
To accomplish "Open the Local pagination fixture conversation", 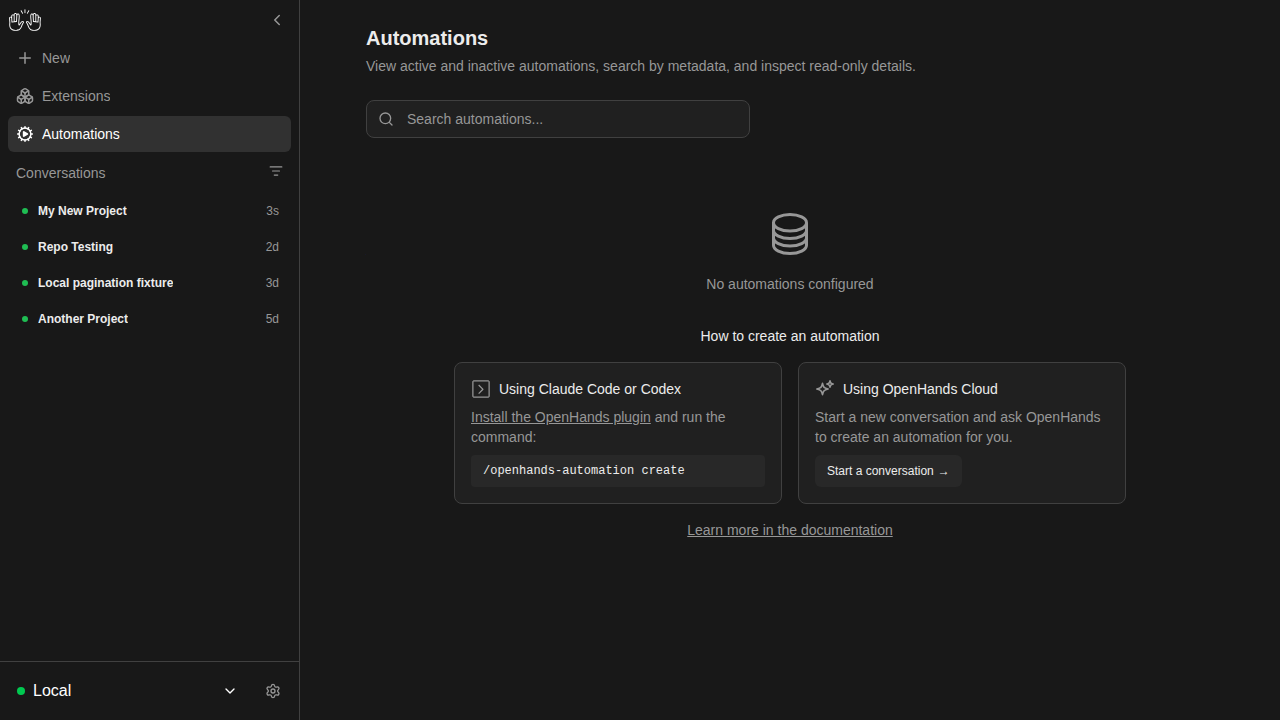I will (x=149, y=283).
